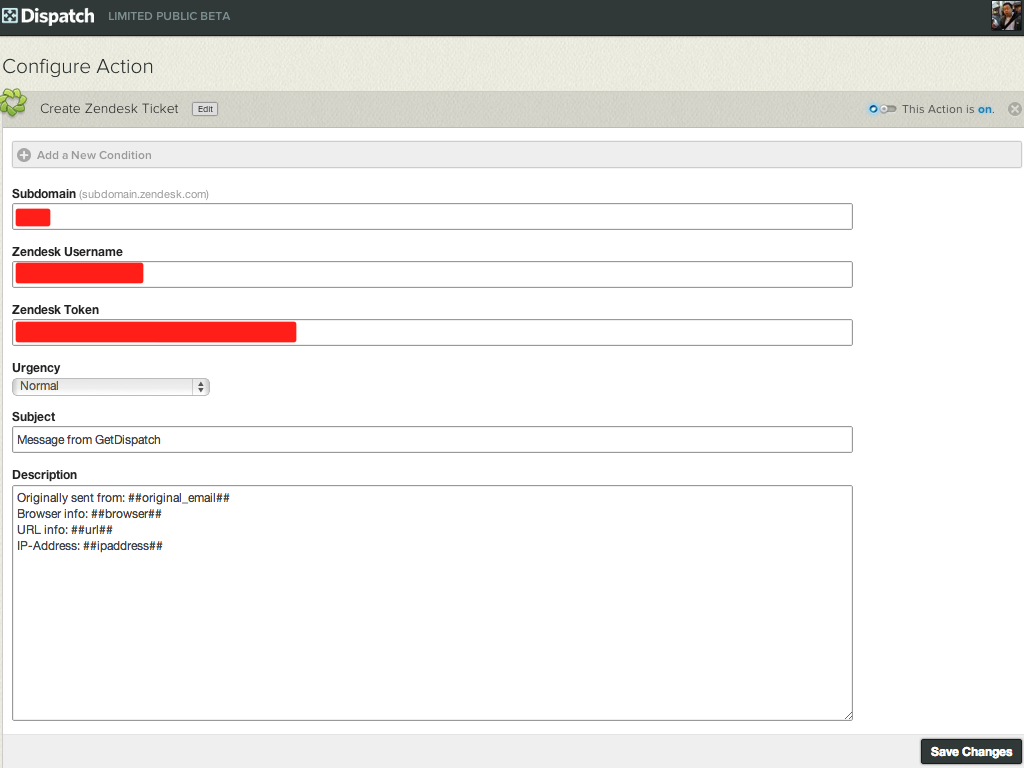Viewport: 1024px width, 768px height.
Task: Click the Urgency stepper arrows
Action: pyautogui.click(x=201, y=386)
